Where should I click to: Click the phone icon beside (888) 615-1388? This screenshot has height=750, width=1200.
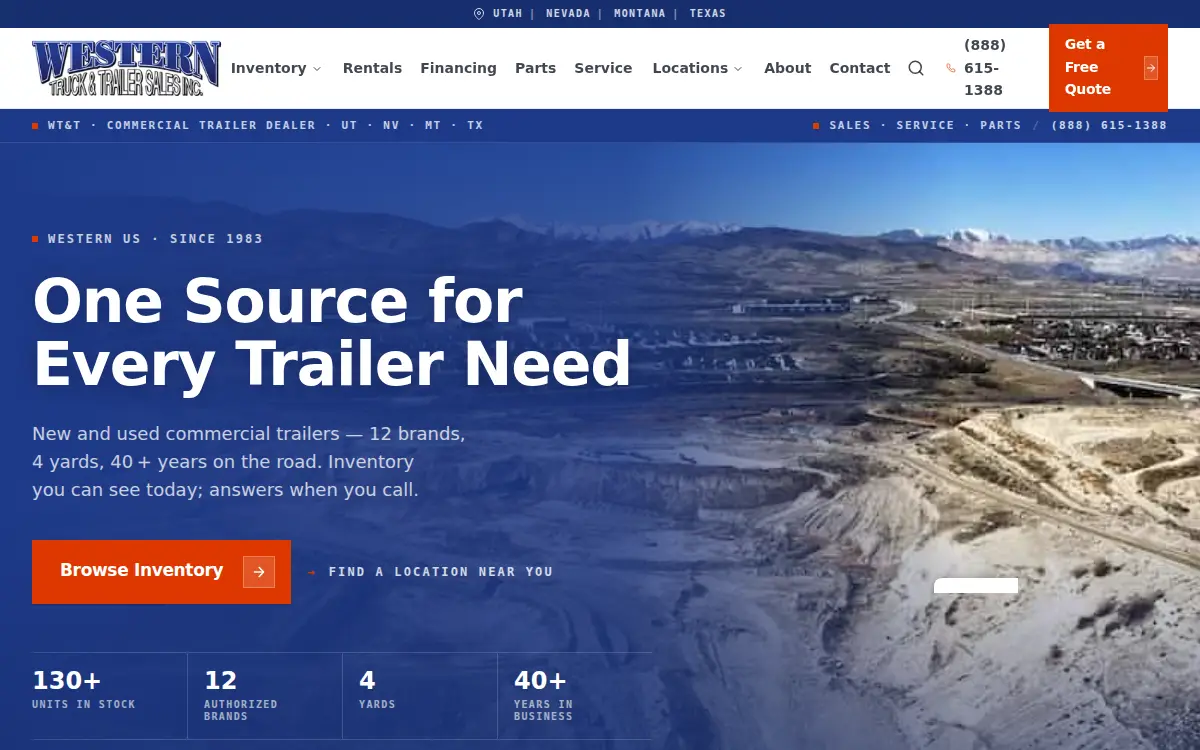tap(950, 68)
